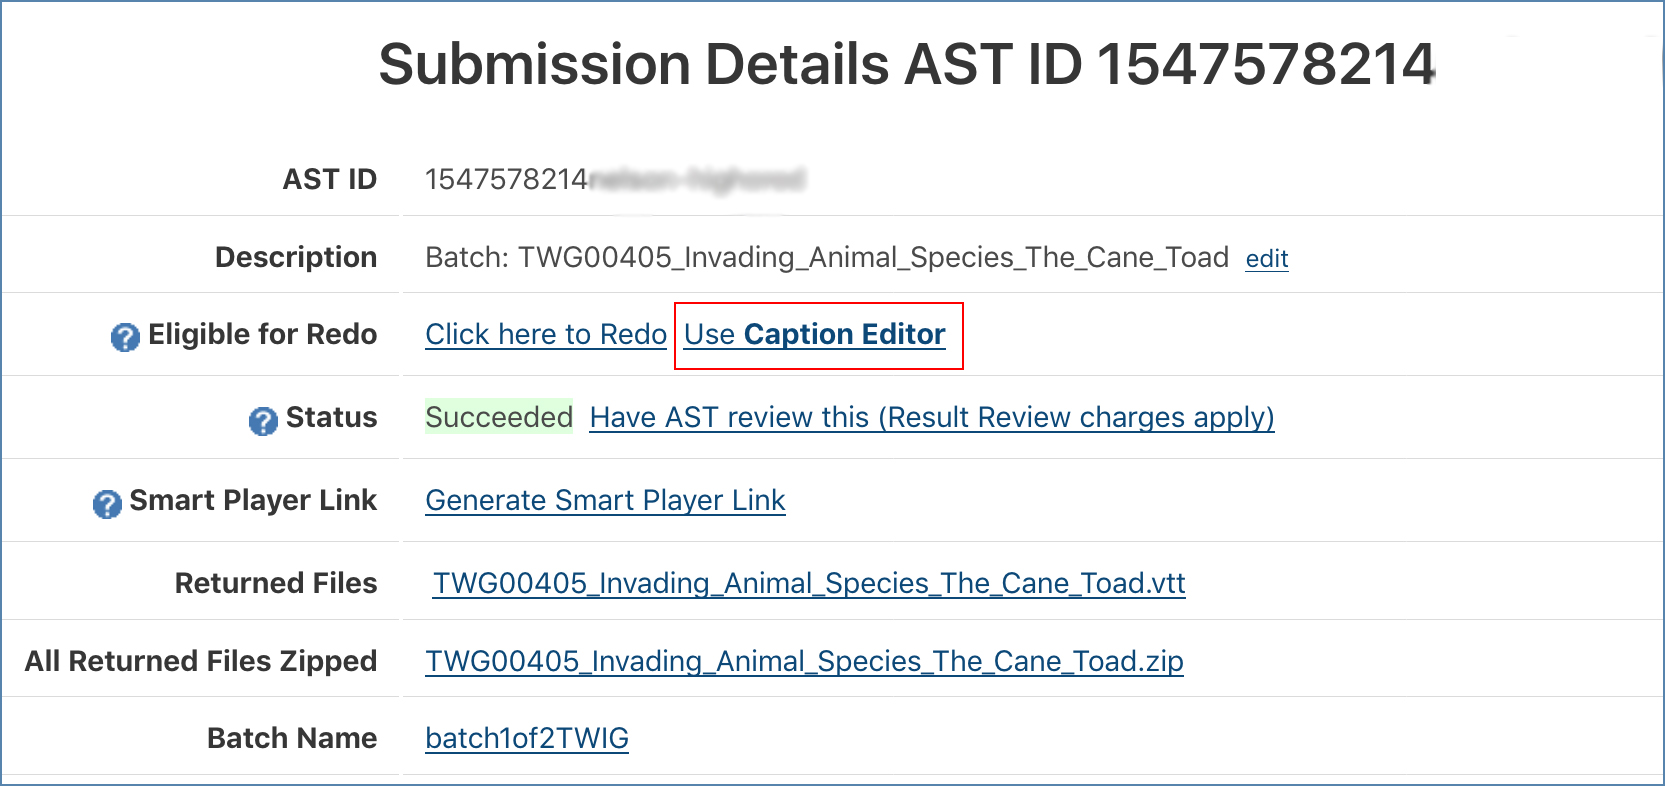
Task: Generate a Smart Player Link
Action: click(x=605, y=500)
